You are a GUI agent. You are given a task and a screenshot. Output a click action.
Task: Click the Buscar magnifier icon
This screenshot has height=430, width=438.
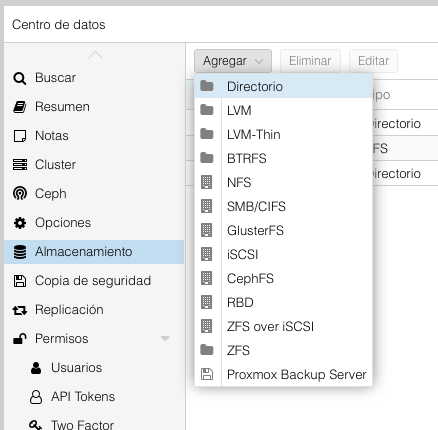19,78
